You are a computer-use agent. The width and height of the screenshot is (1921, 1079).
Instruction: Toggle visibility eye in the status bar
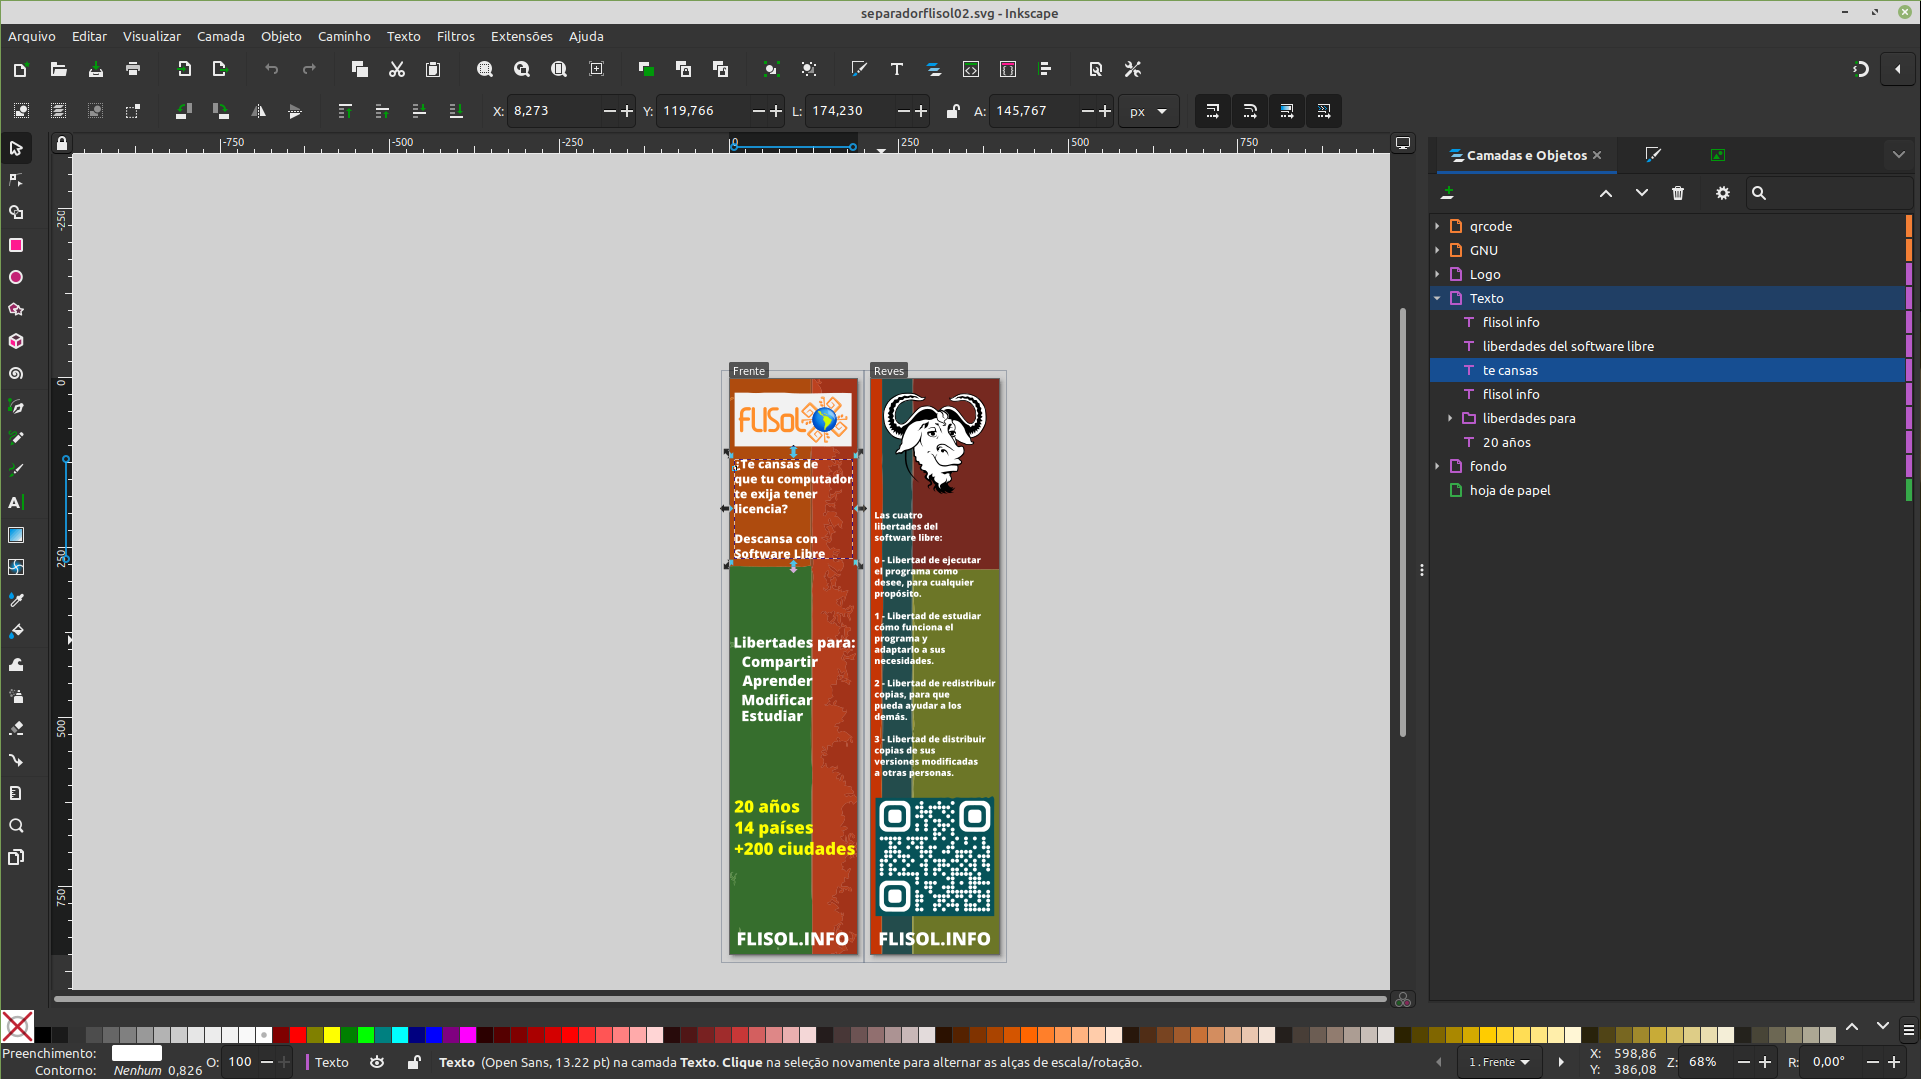tap(377, 1062)
